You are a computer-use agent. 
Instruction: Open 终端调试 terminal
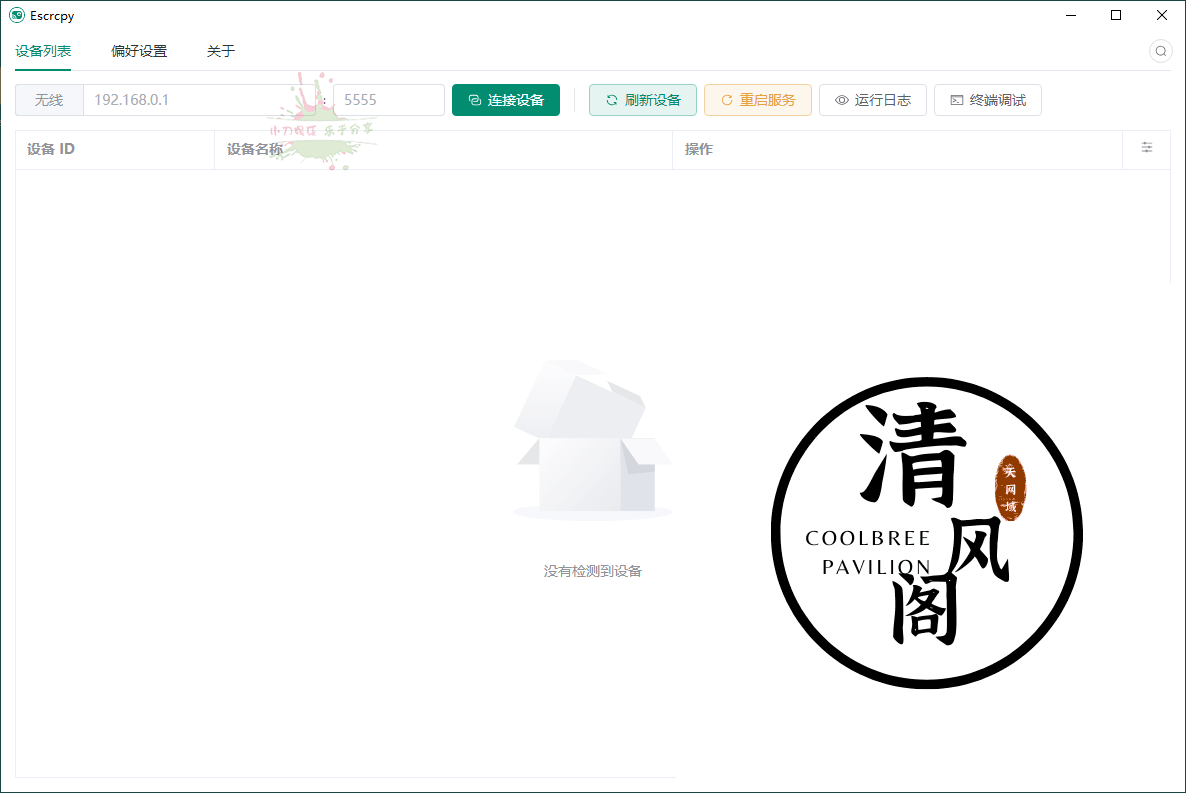pyautogui.click(x=988, y=100)
